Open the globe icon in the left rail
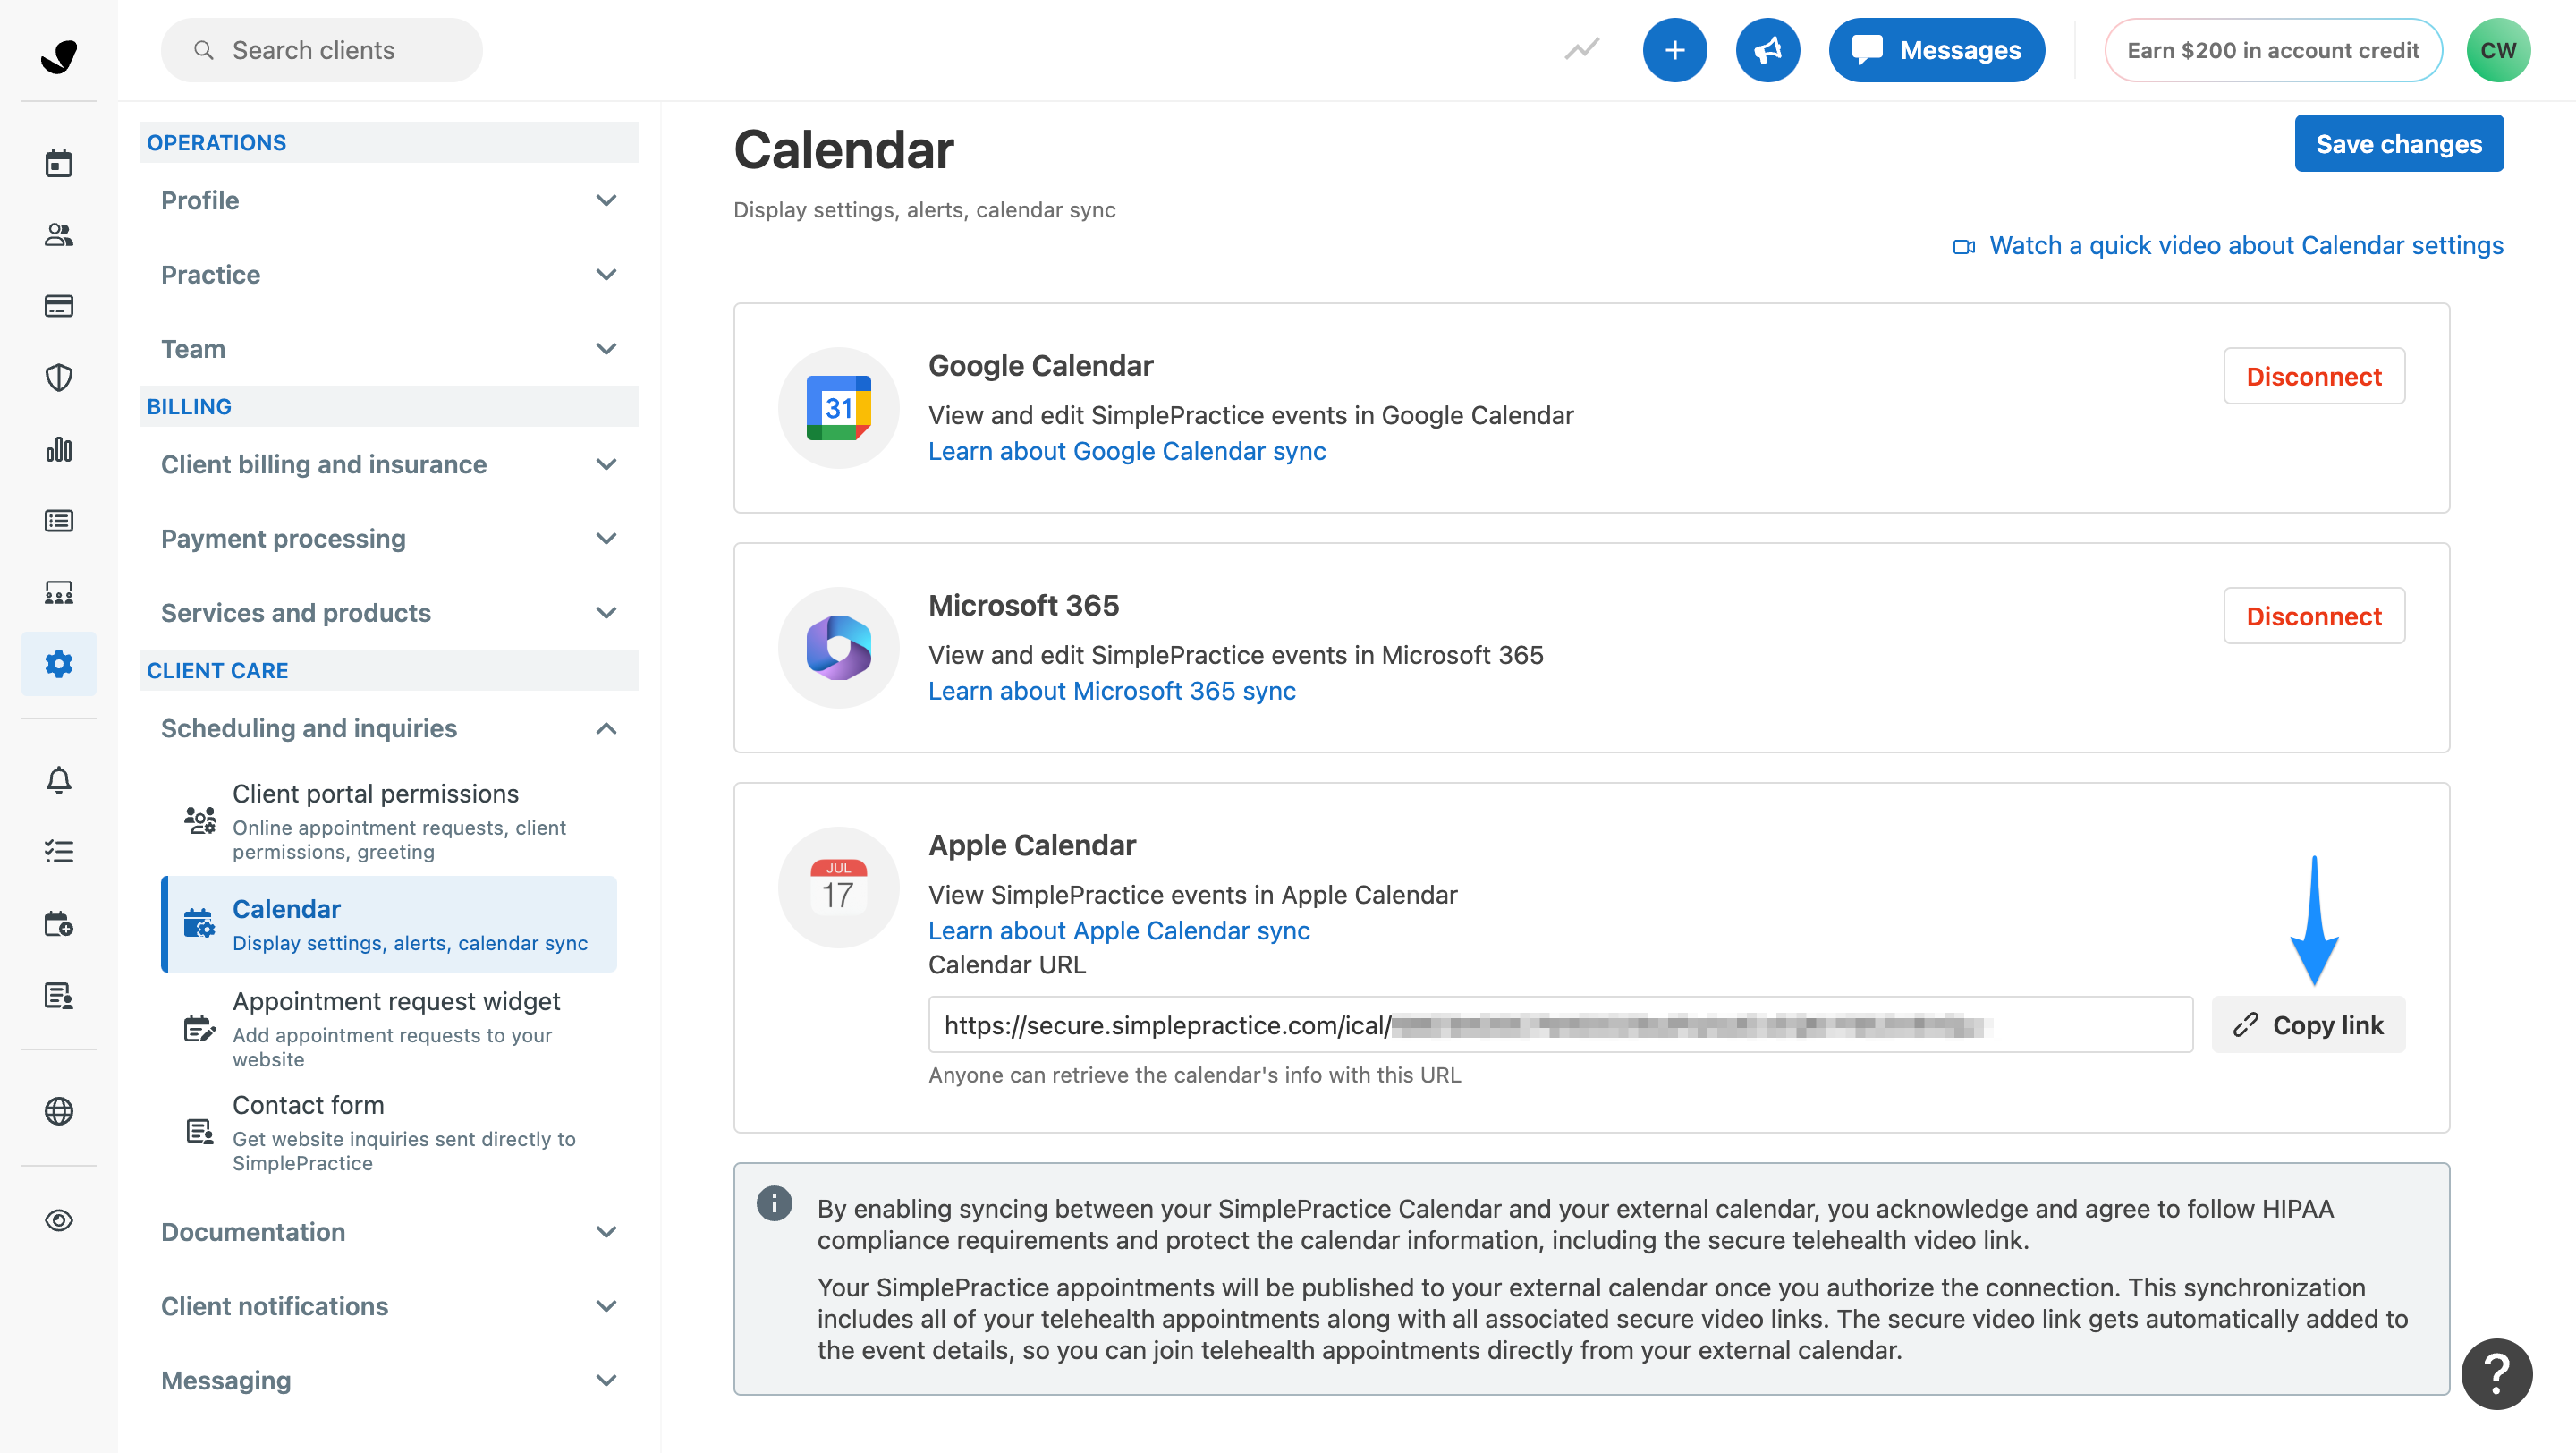The height and width of the screenshot is (1453, 2576). point(59,1111)
